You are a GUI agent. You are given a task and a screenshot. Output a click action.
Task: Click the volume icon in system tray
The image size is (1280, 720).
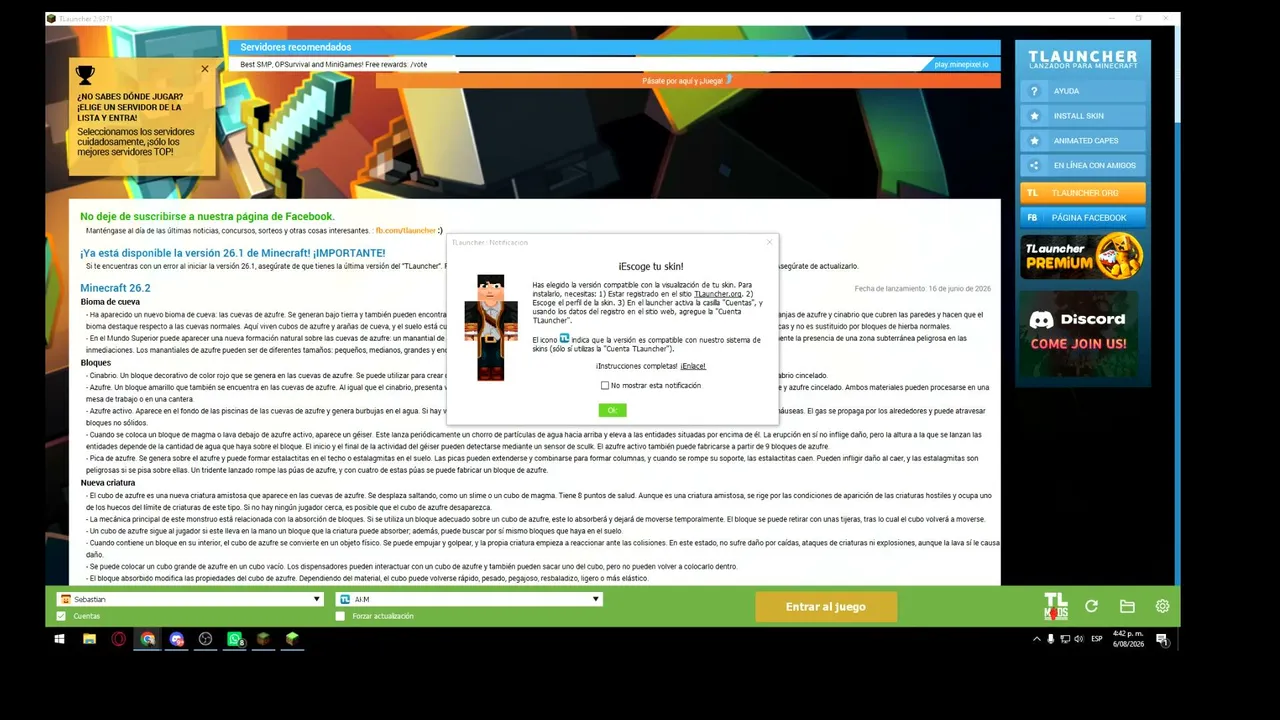(1077, 639)
